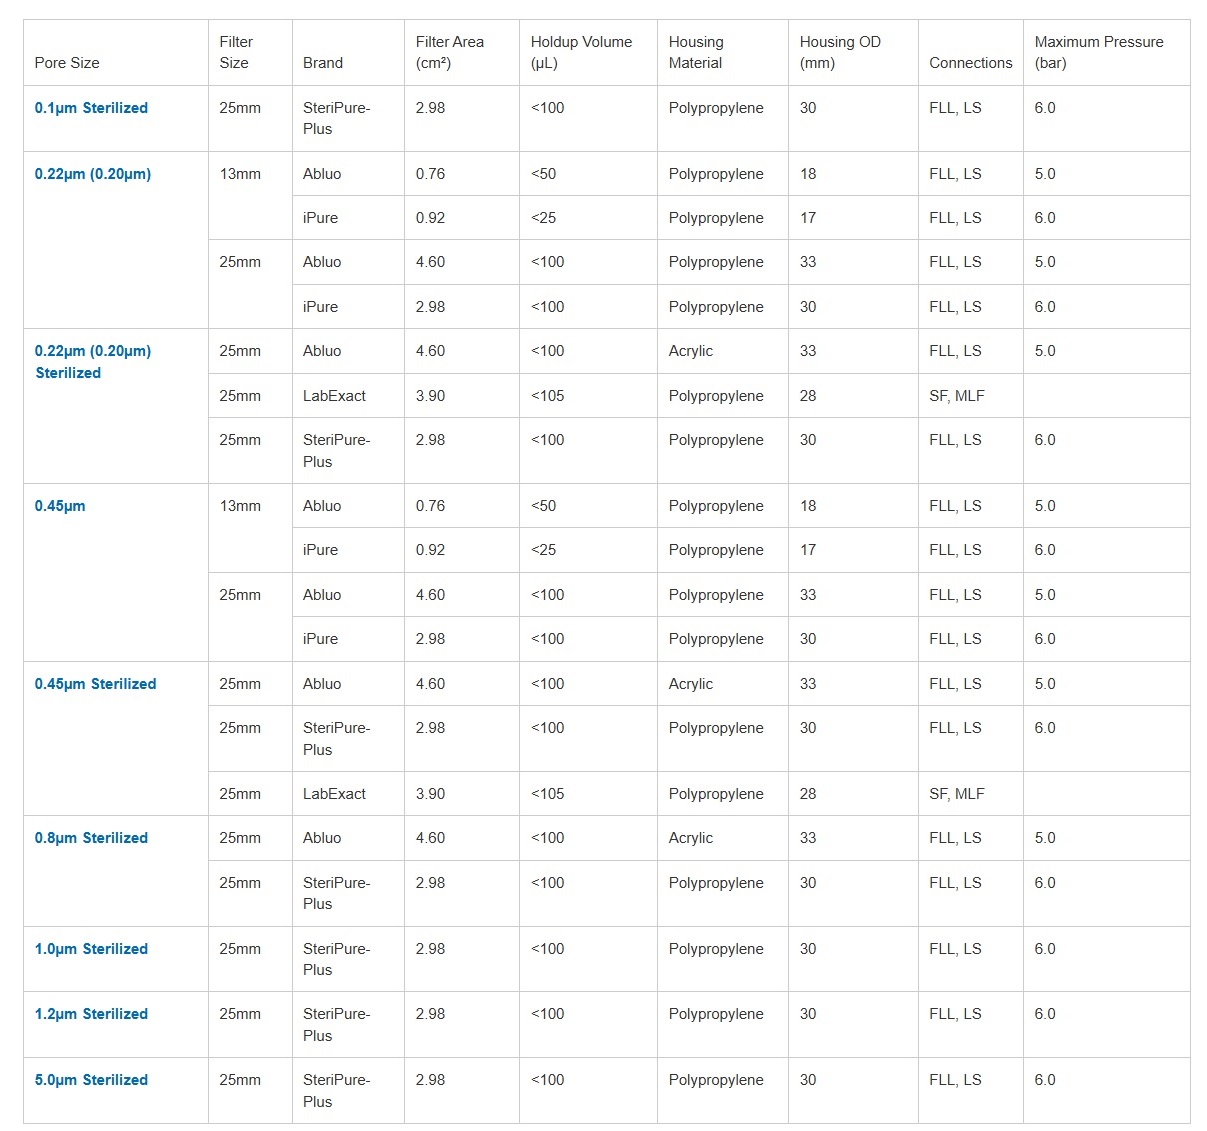Click the Maximum Pressure (bar) header
Screen dimensions: 1207x1131
[1099, 52]
